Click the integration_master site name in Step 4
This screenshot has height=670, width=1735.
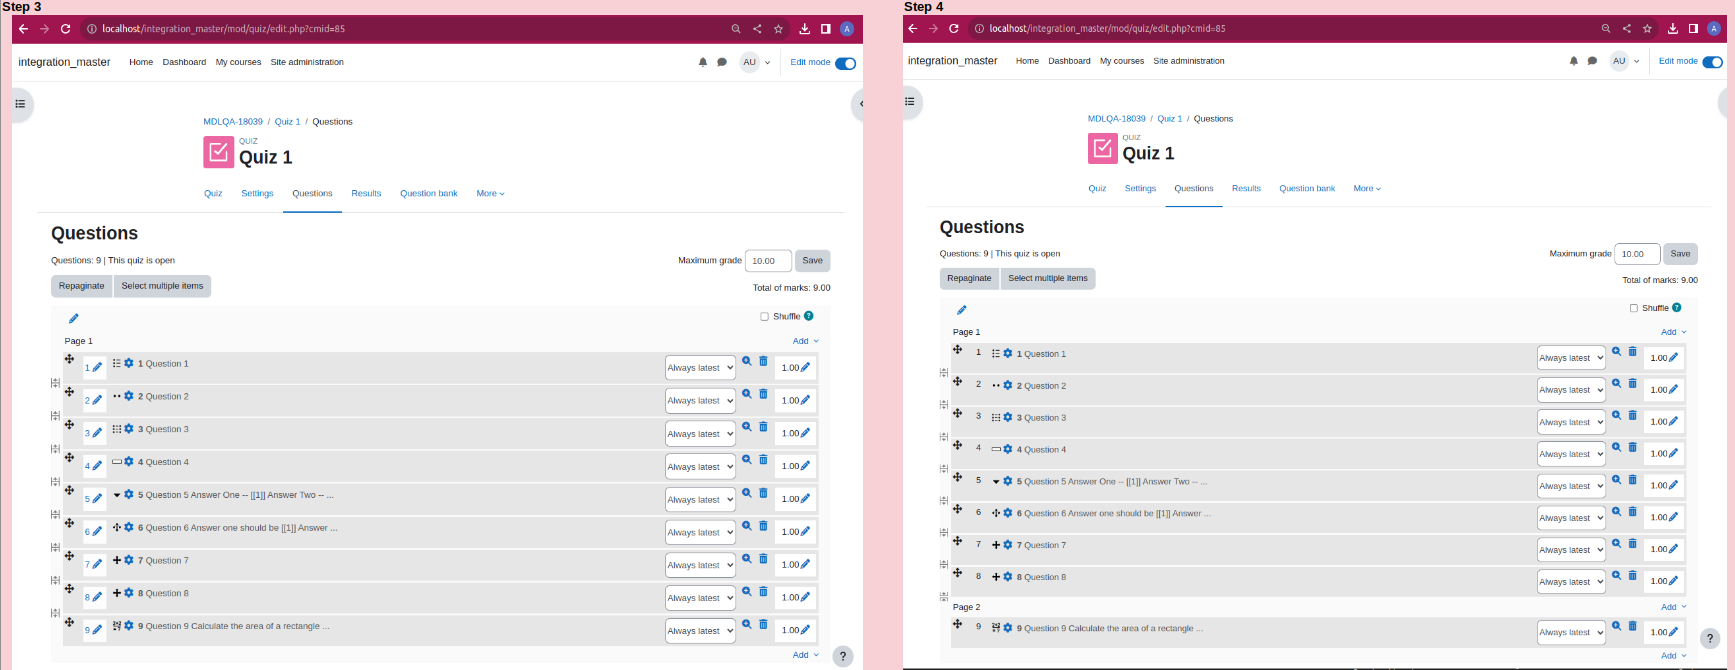coord(953,61)
